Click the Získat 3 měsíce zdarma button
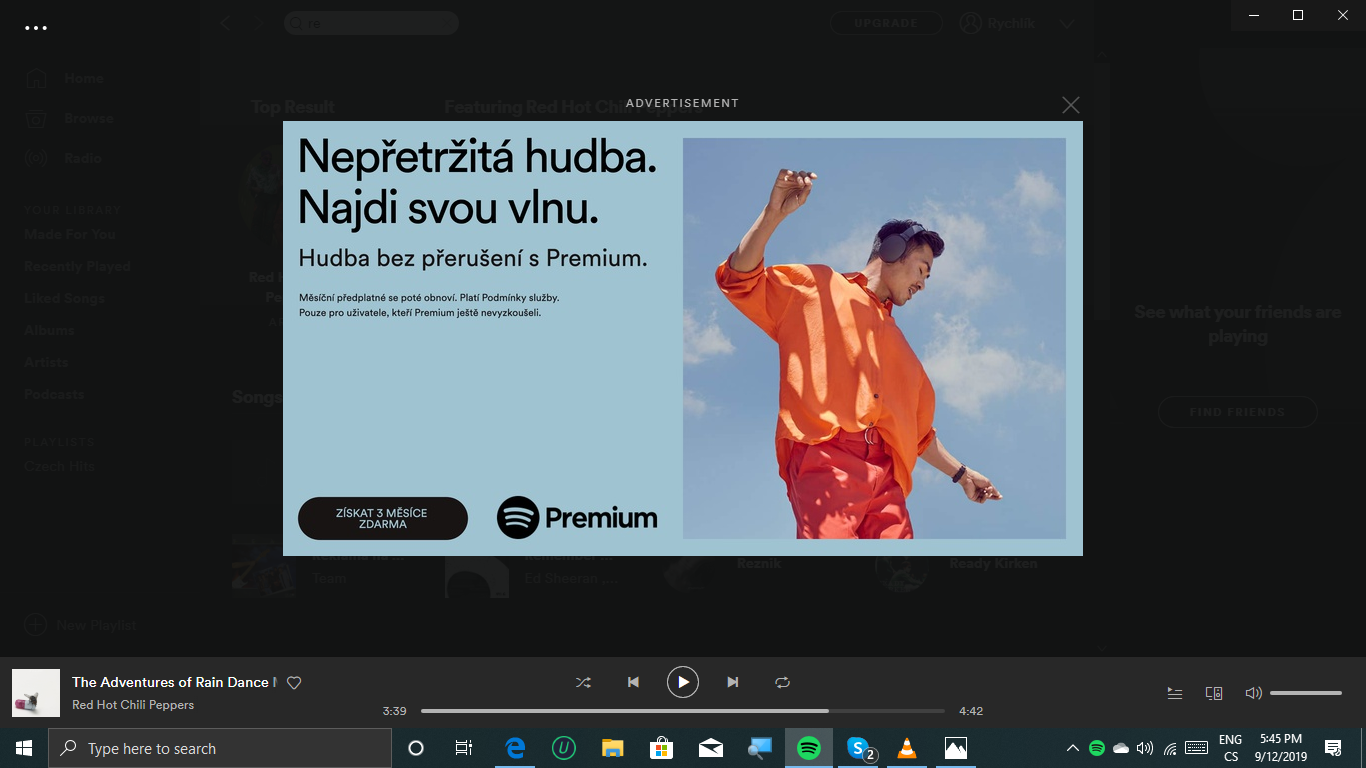The image size is (1366, 768). click(x=383, y=518)
